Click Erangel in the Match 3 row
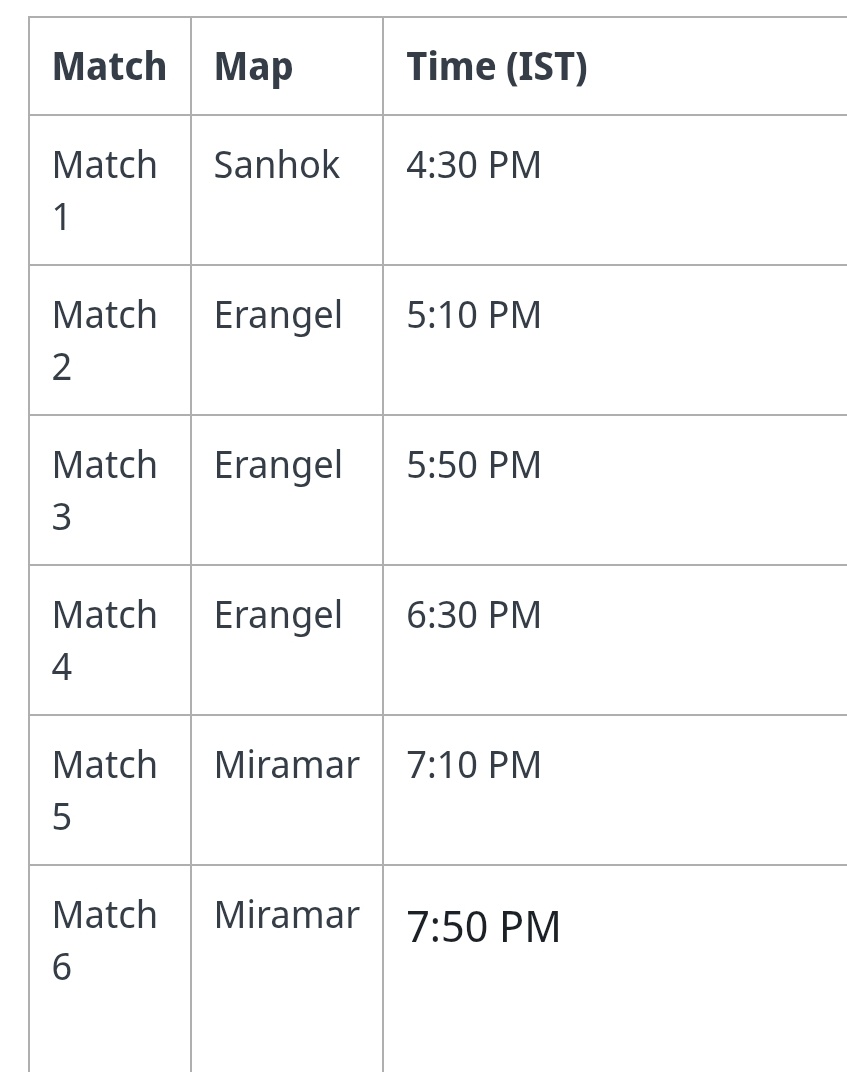Image resolution: width=847 pixels, height=1072 pixels. coord(278,466)
